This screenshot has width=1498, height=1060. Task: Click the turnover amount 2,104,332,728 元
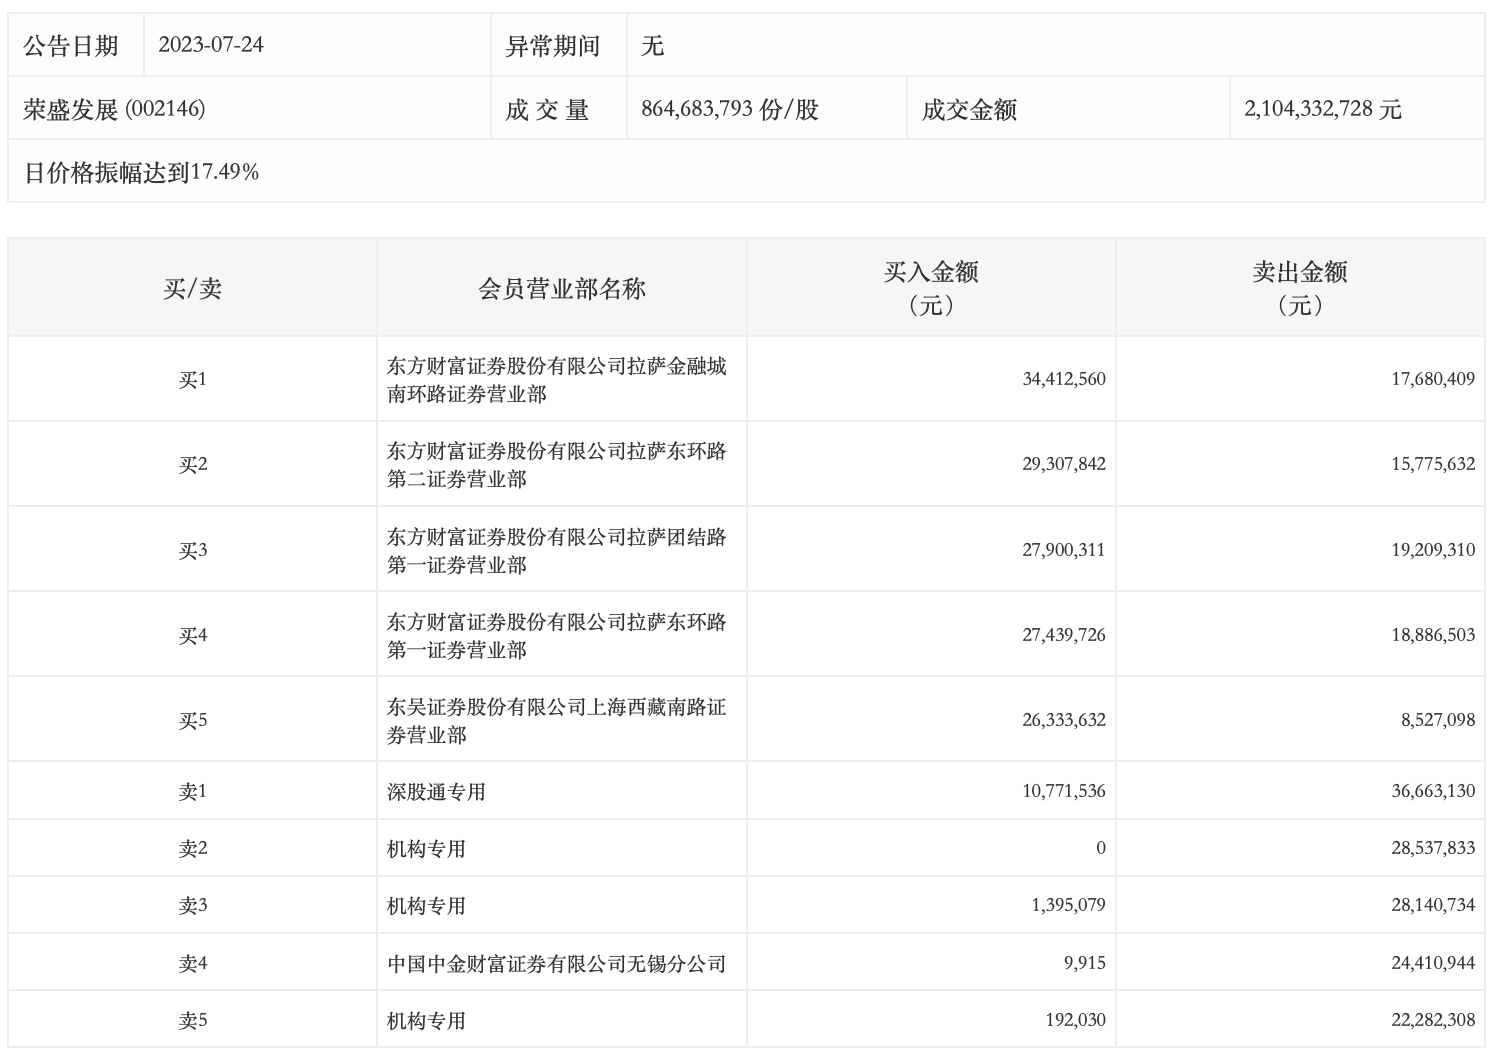coord(1322,109)
